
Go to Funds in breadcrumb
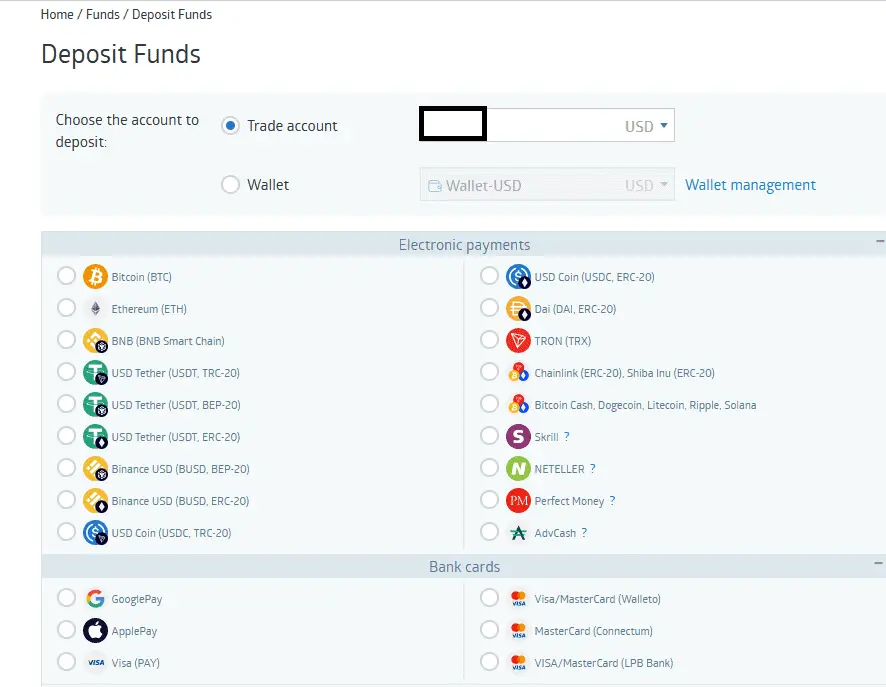coord(103,15)
